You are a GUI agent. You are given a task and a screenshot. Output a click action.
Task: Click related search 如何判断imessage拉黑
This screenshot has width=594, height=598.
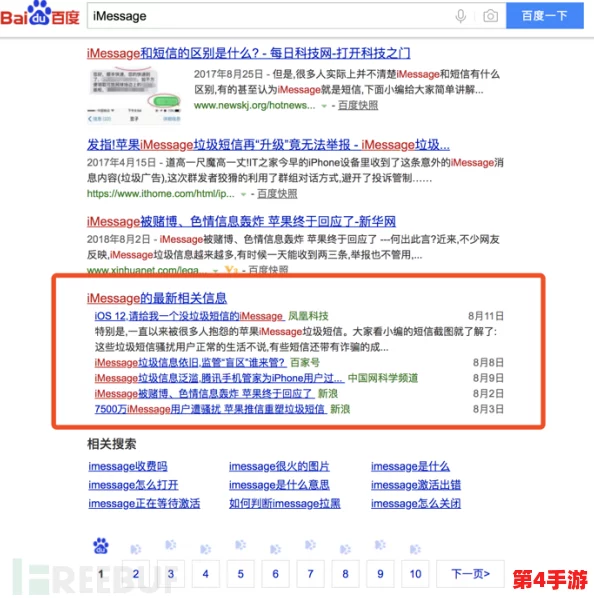[x=285, y=504]
